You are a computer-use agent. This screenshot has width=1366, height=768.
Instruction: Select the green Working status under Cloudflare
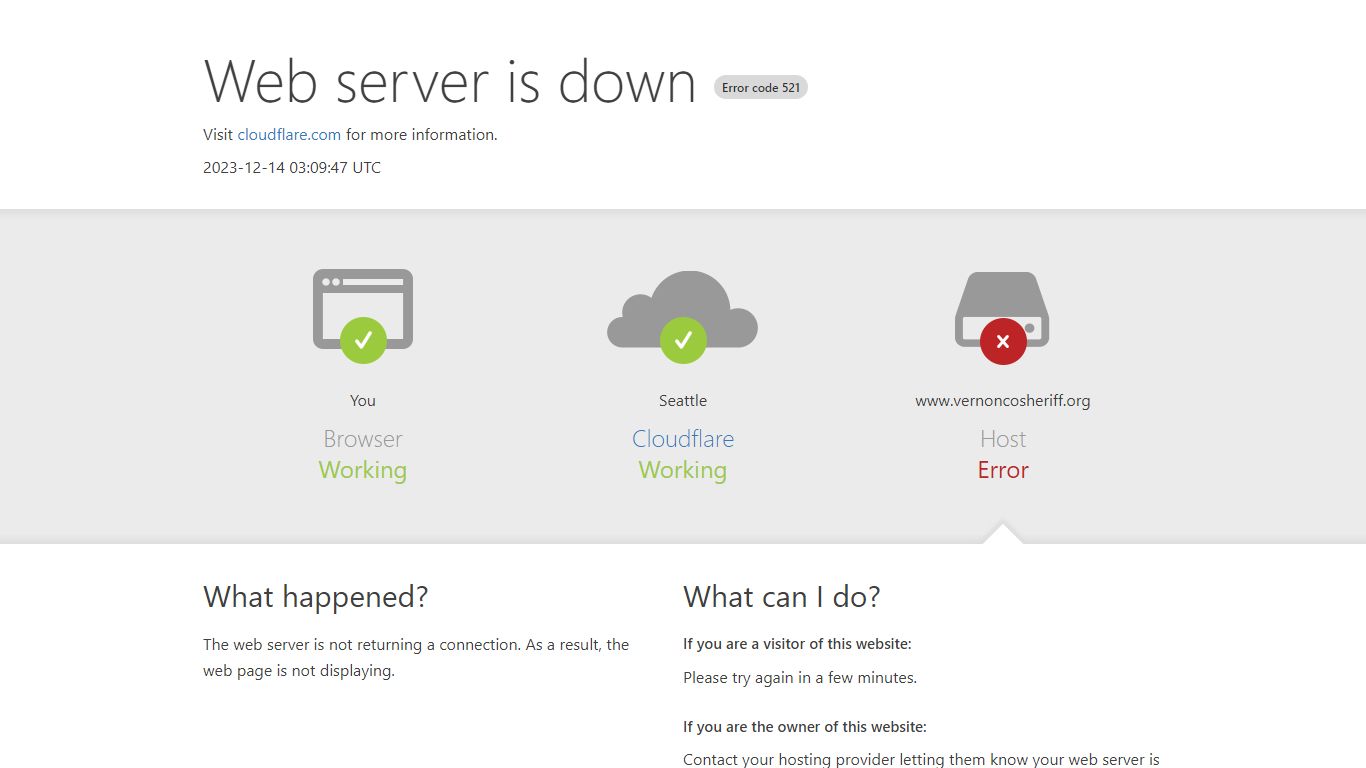[x=683, y=470]
